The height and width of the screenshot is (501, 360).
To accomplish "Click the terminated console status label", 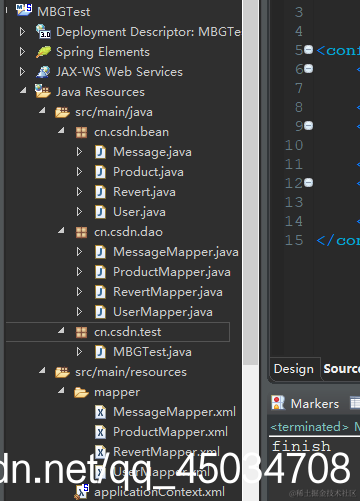I will click(309, 427).
